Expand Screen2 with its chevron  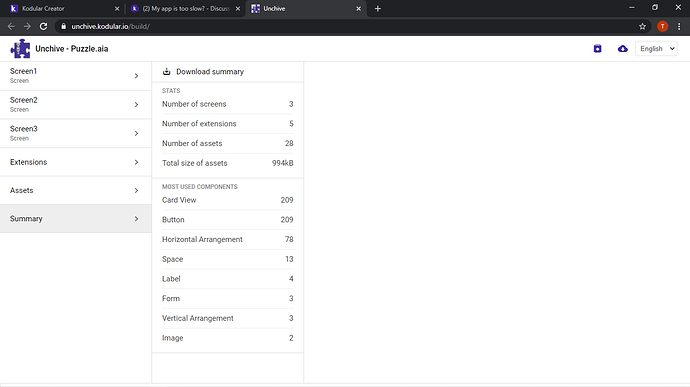click(x=136, y=104)
